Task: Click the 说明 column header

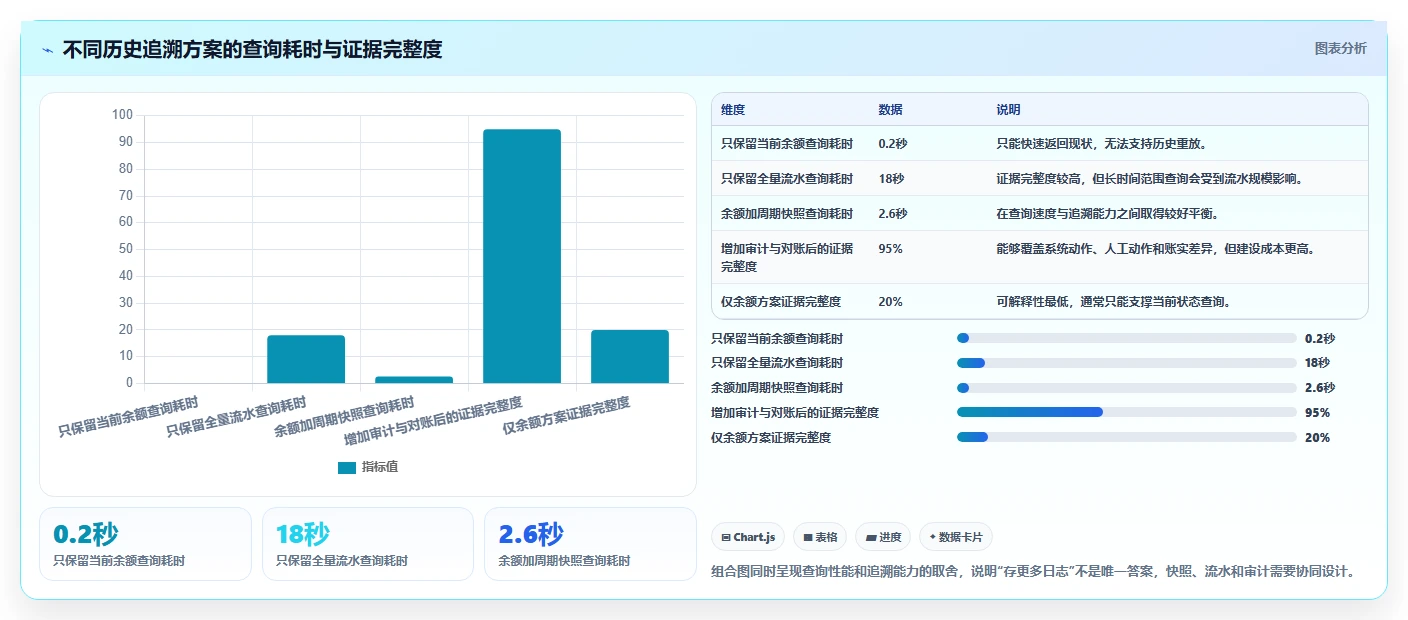Action: pyautogui.click(x=1008, y=110)
